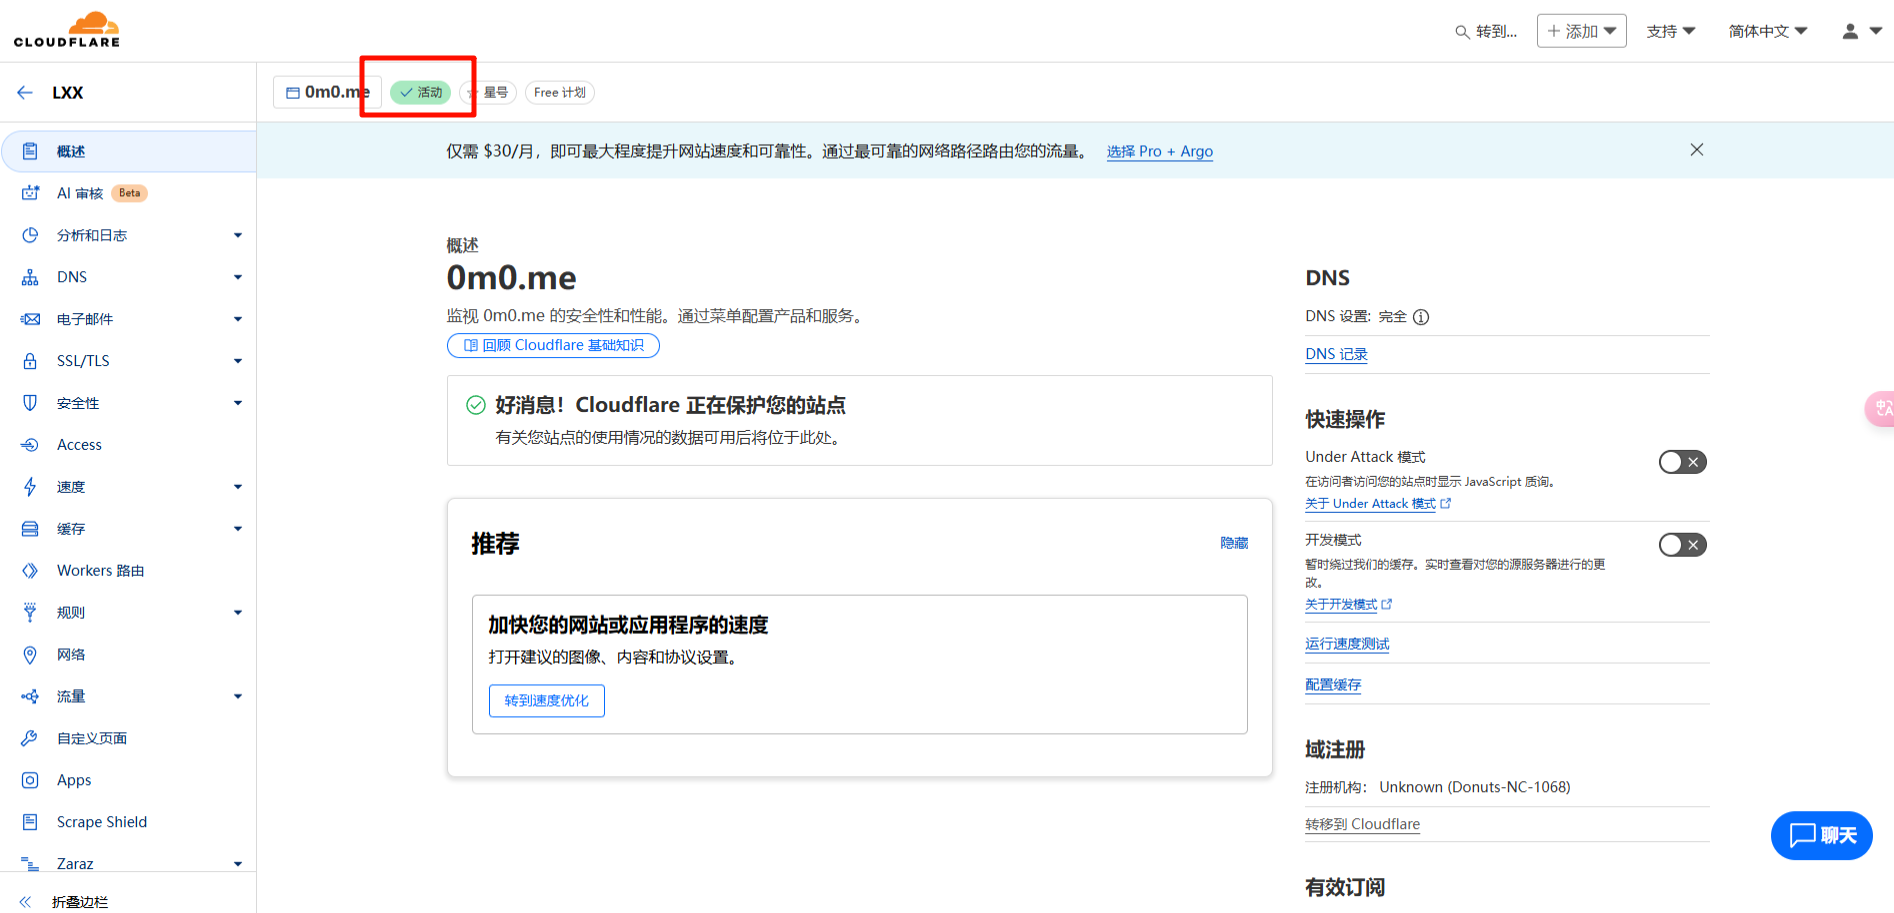
Task: Turn on development mode toggle
Action: click(x=1682, y=545)
